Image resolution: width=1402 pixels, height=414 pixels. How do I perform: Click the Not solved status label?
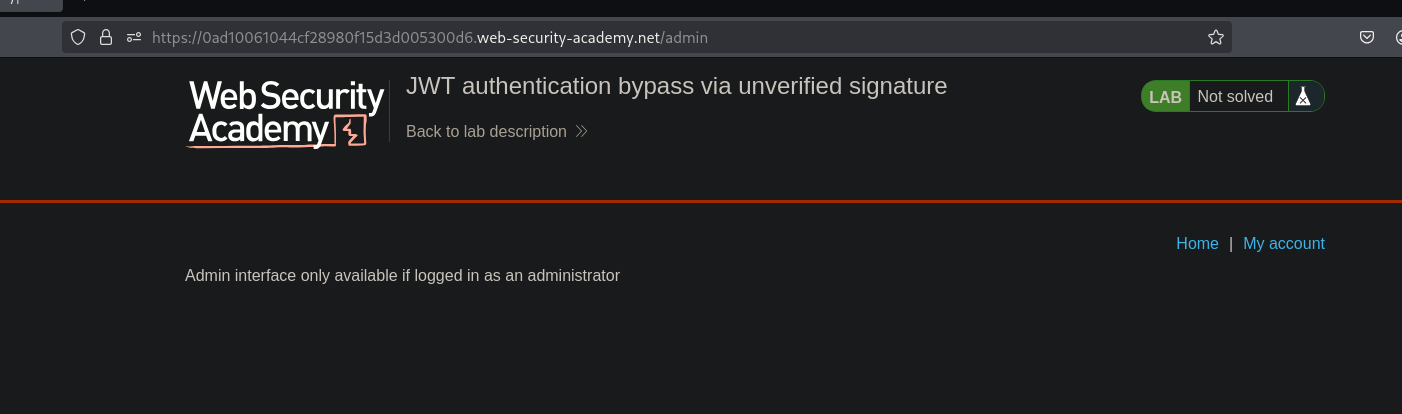coord(1235,97)
